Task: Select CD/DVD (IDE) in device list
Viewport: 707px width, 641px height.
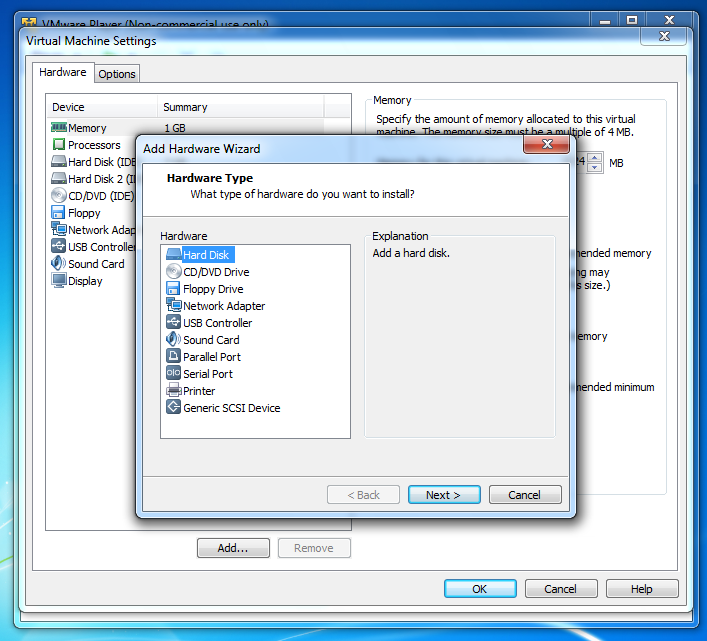Action: tap(101, 196)
